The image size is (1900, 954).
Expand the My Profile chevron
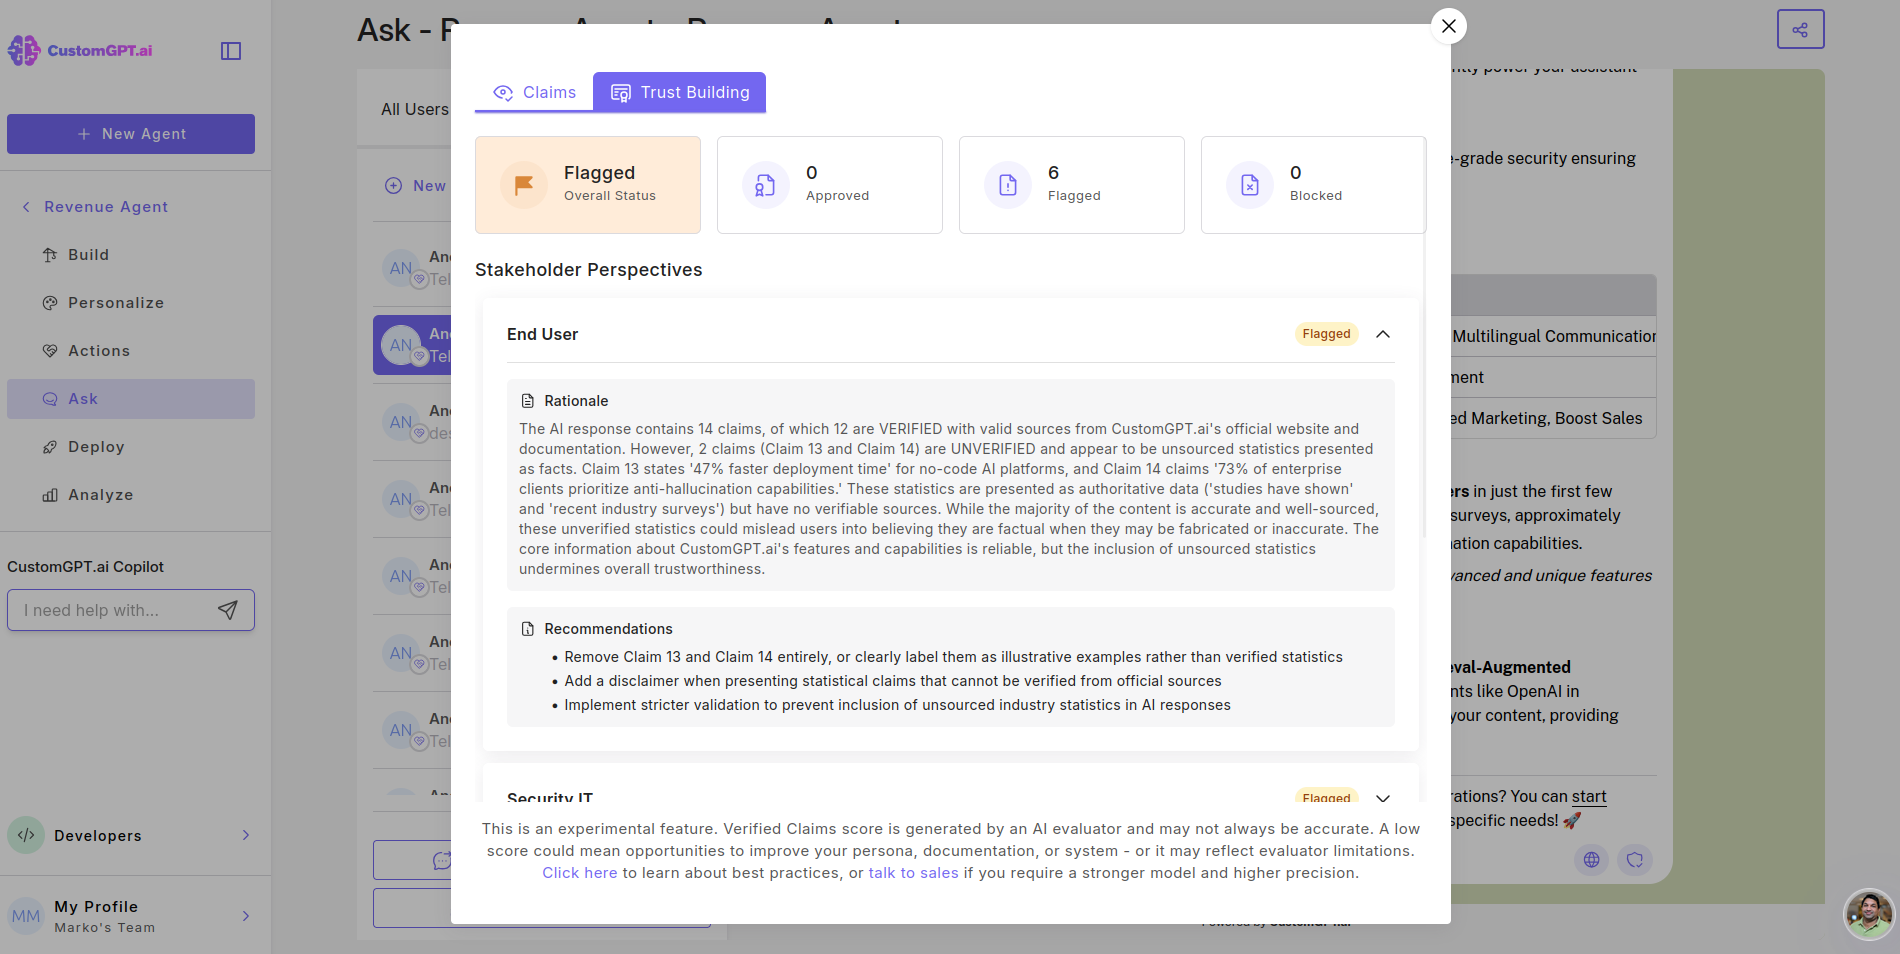(246, 916)
